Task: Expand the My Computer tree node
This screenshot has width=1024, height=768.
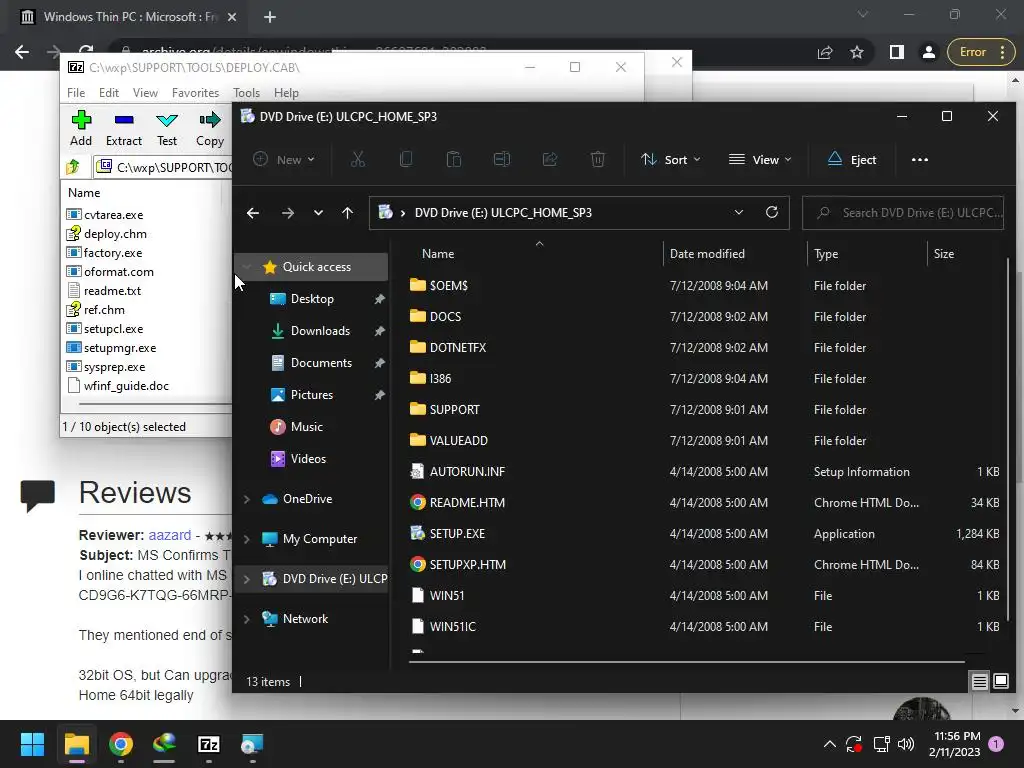Action: click(247, 539)
